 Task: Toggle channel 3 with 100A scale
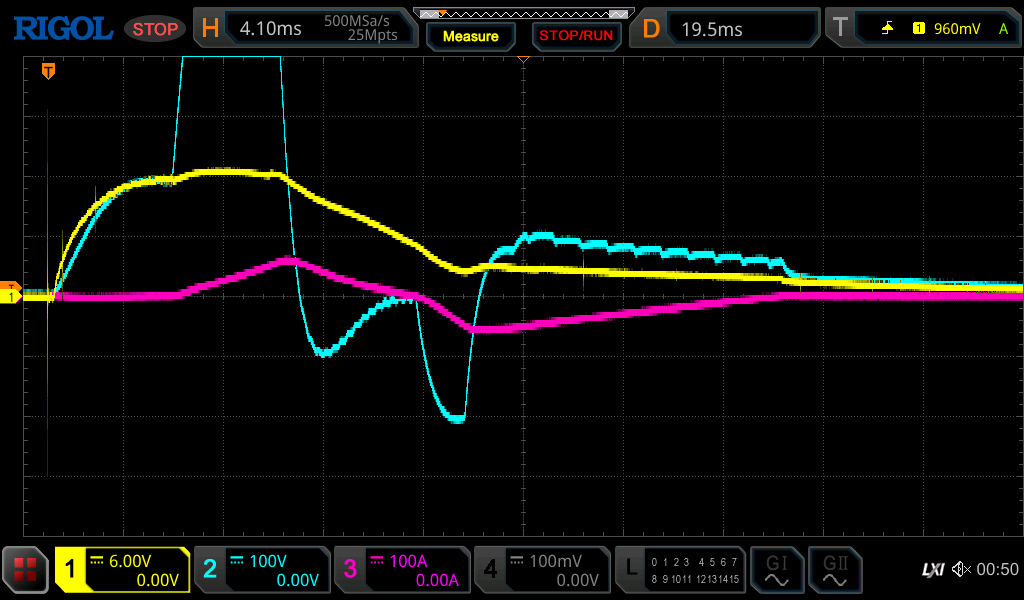(x=402, y=569)
